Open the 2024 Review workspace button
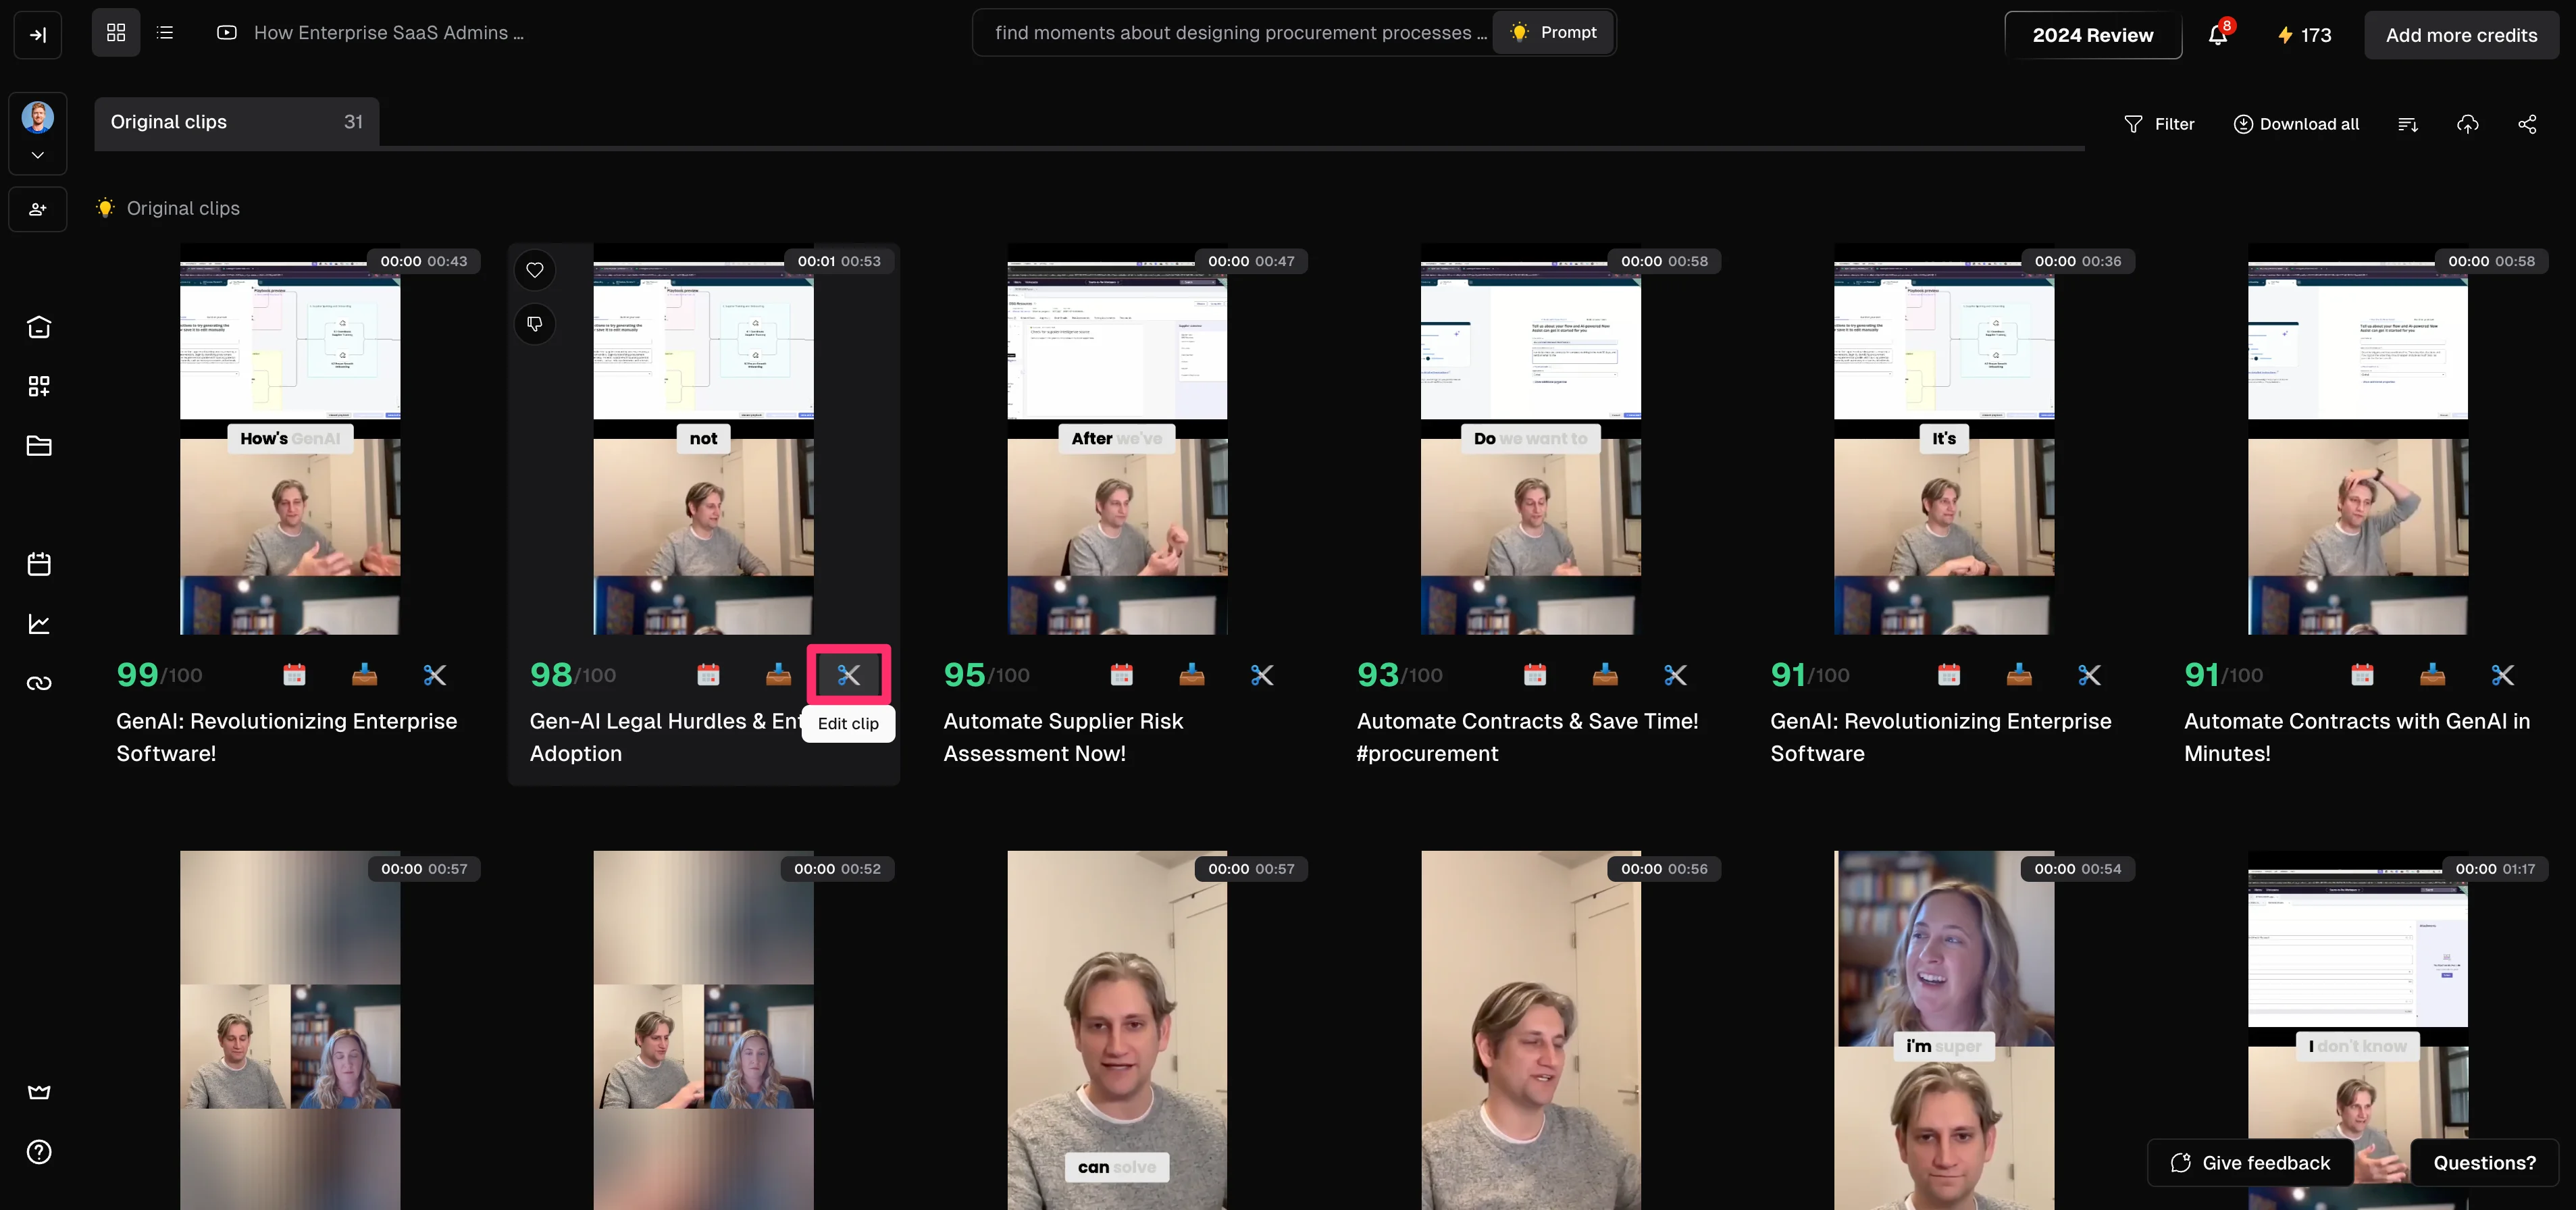 pos(2092,35)
